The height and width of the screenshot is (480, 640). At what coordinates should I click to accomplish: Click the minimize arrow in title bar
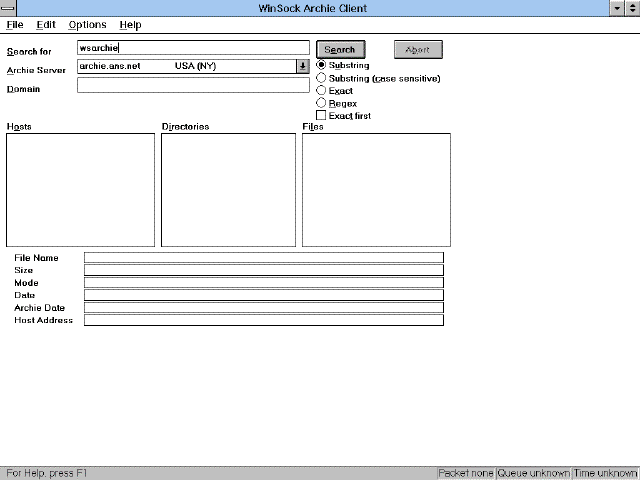[x=617, y=8]
